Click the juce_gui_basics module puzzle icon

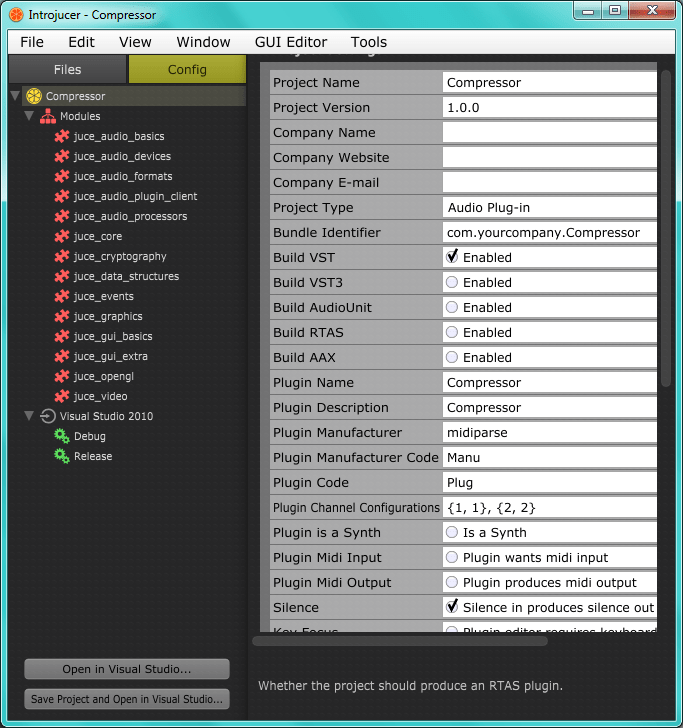point(62,336)
